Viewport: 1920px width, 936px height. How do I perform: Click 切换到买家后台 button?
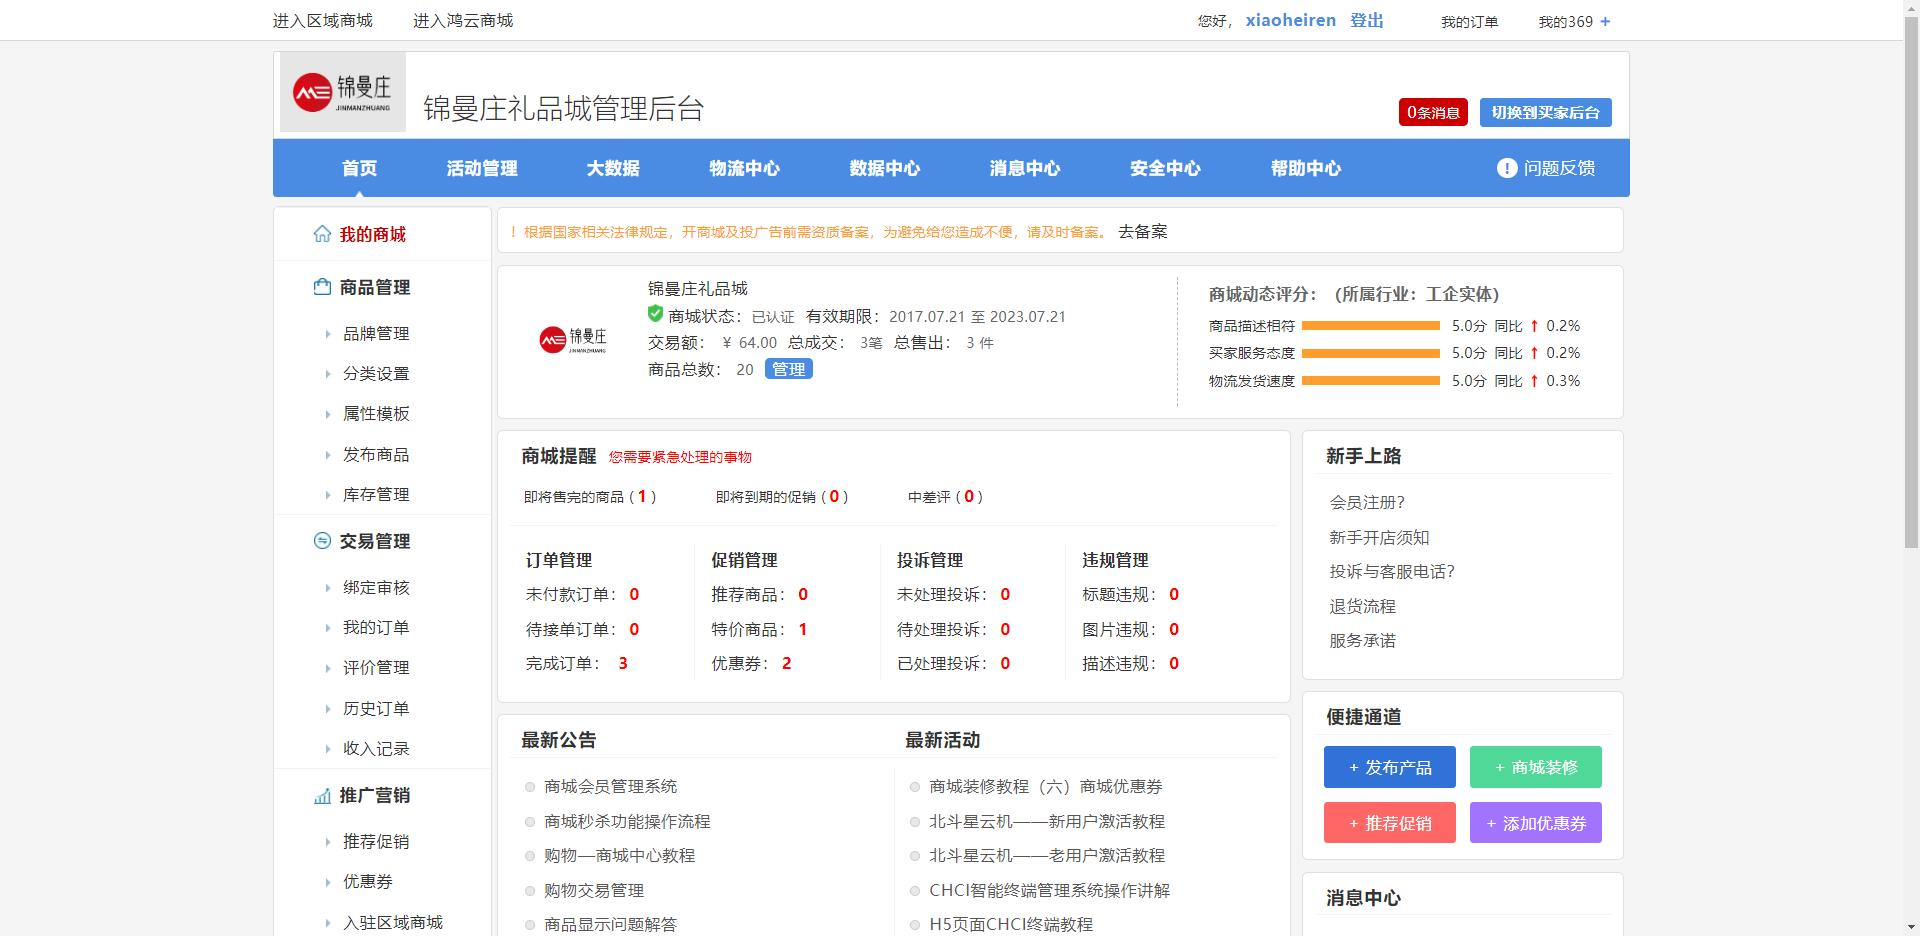pos(1545,112)
